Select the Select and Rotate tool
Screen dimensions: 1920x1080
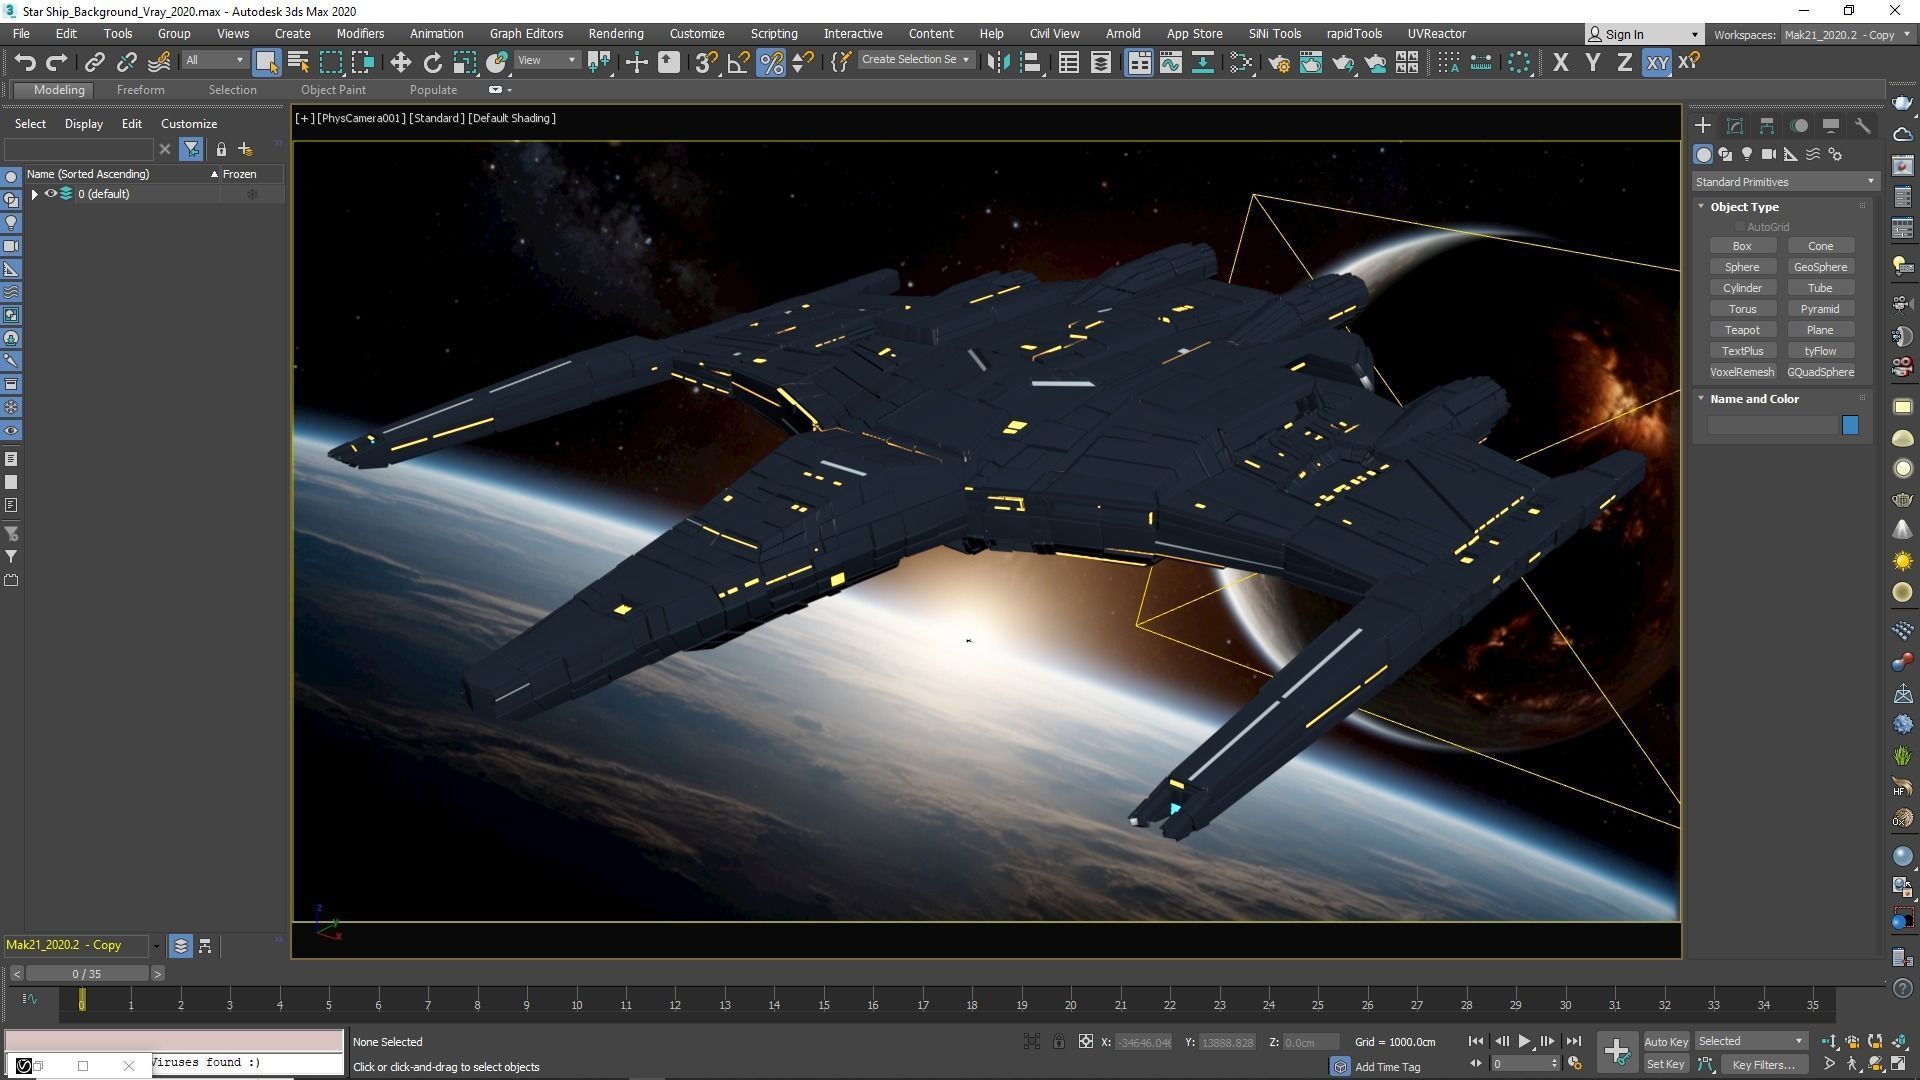(x=432, y=62)
